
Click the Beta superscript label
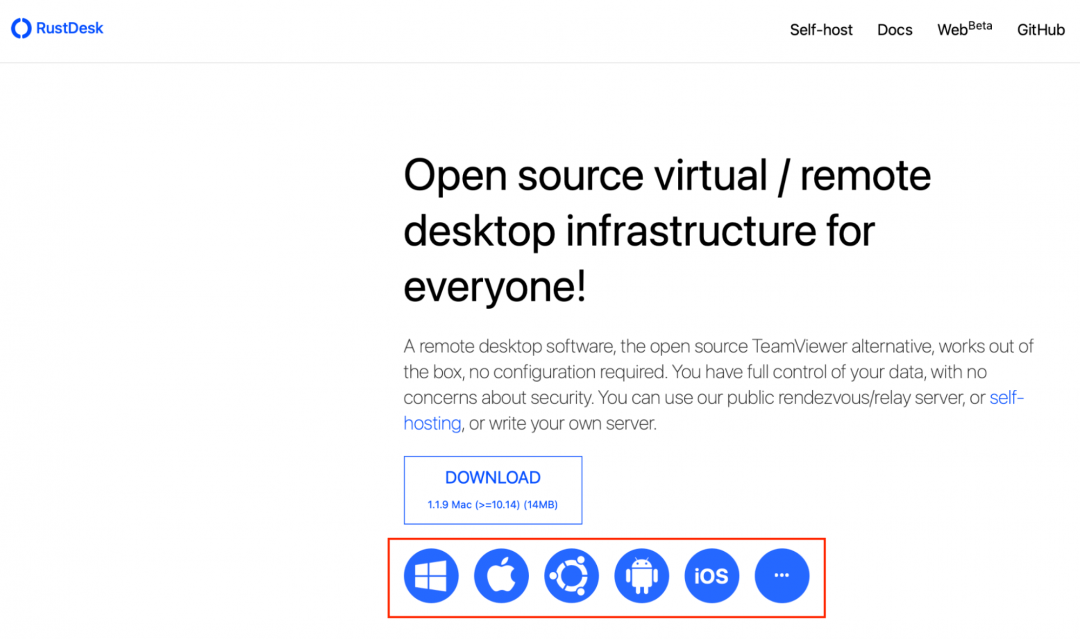(x=980, y=25)
